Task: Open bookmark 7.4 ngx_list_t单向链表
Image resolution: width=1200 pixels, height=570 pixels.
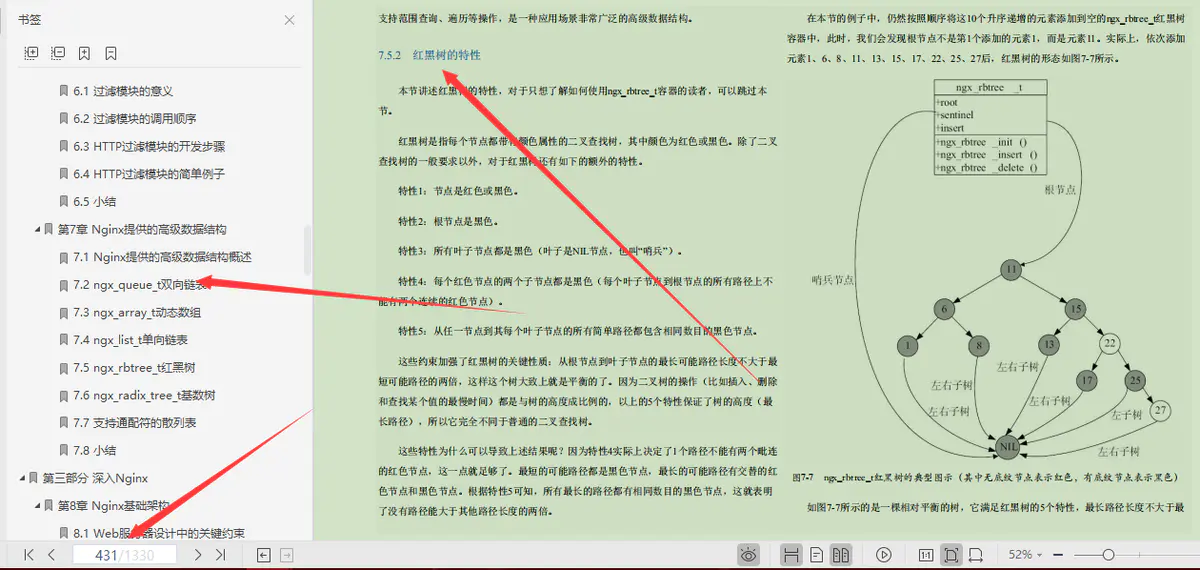Action: 131,340
